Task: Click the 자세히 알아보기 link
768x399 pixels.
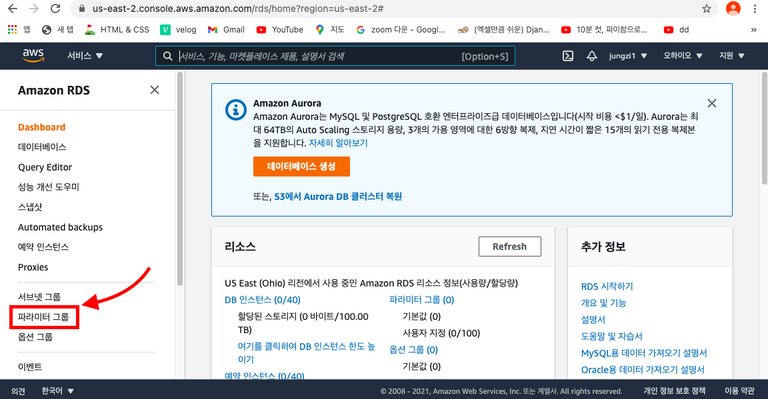Action: point(338,143)
